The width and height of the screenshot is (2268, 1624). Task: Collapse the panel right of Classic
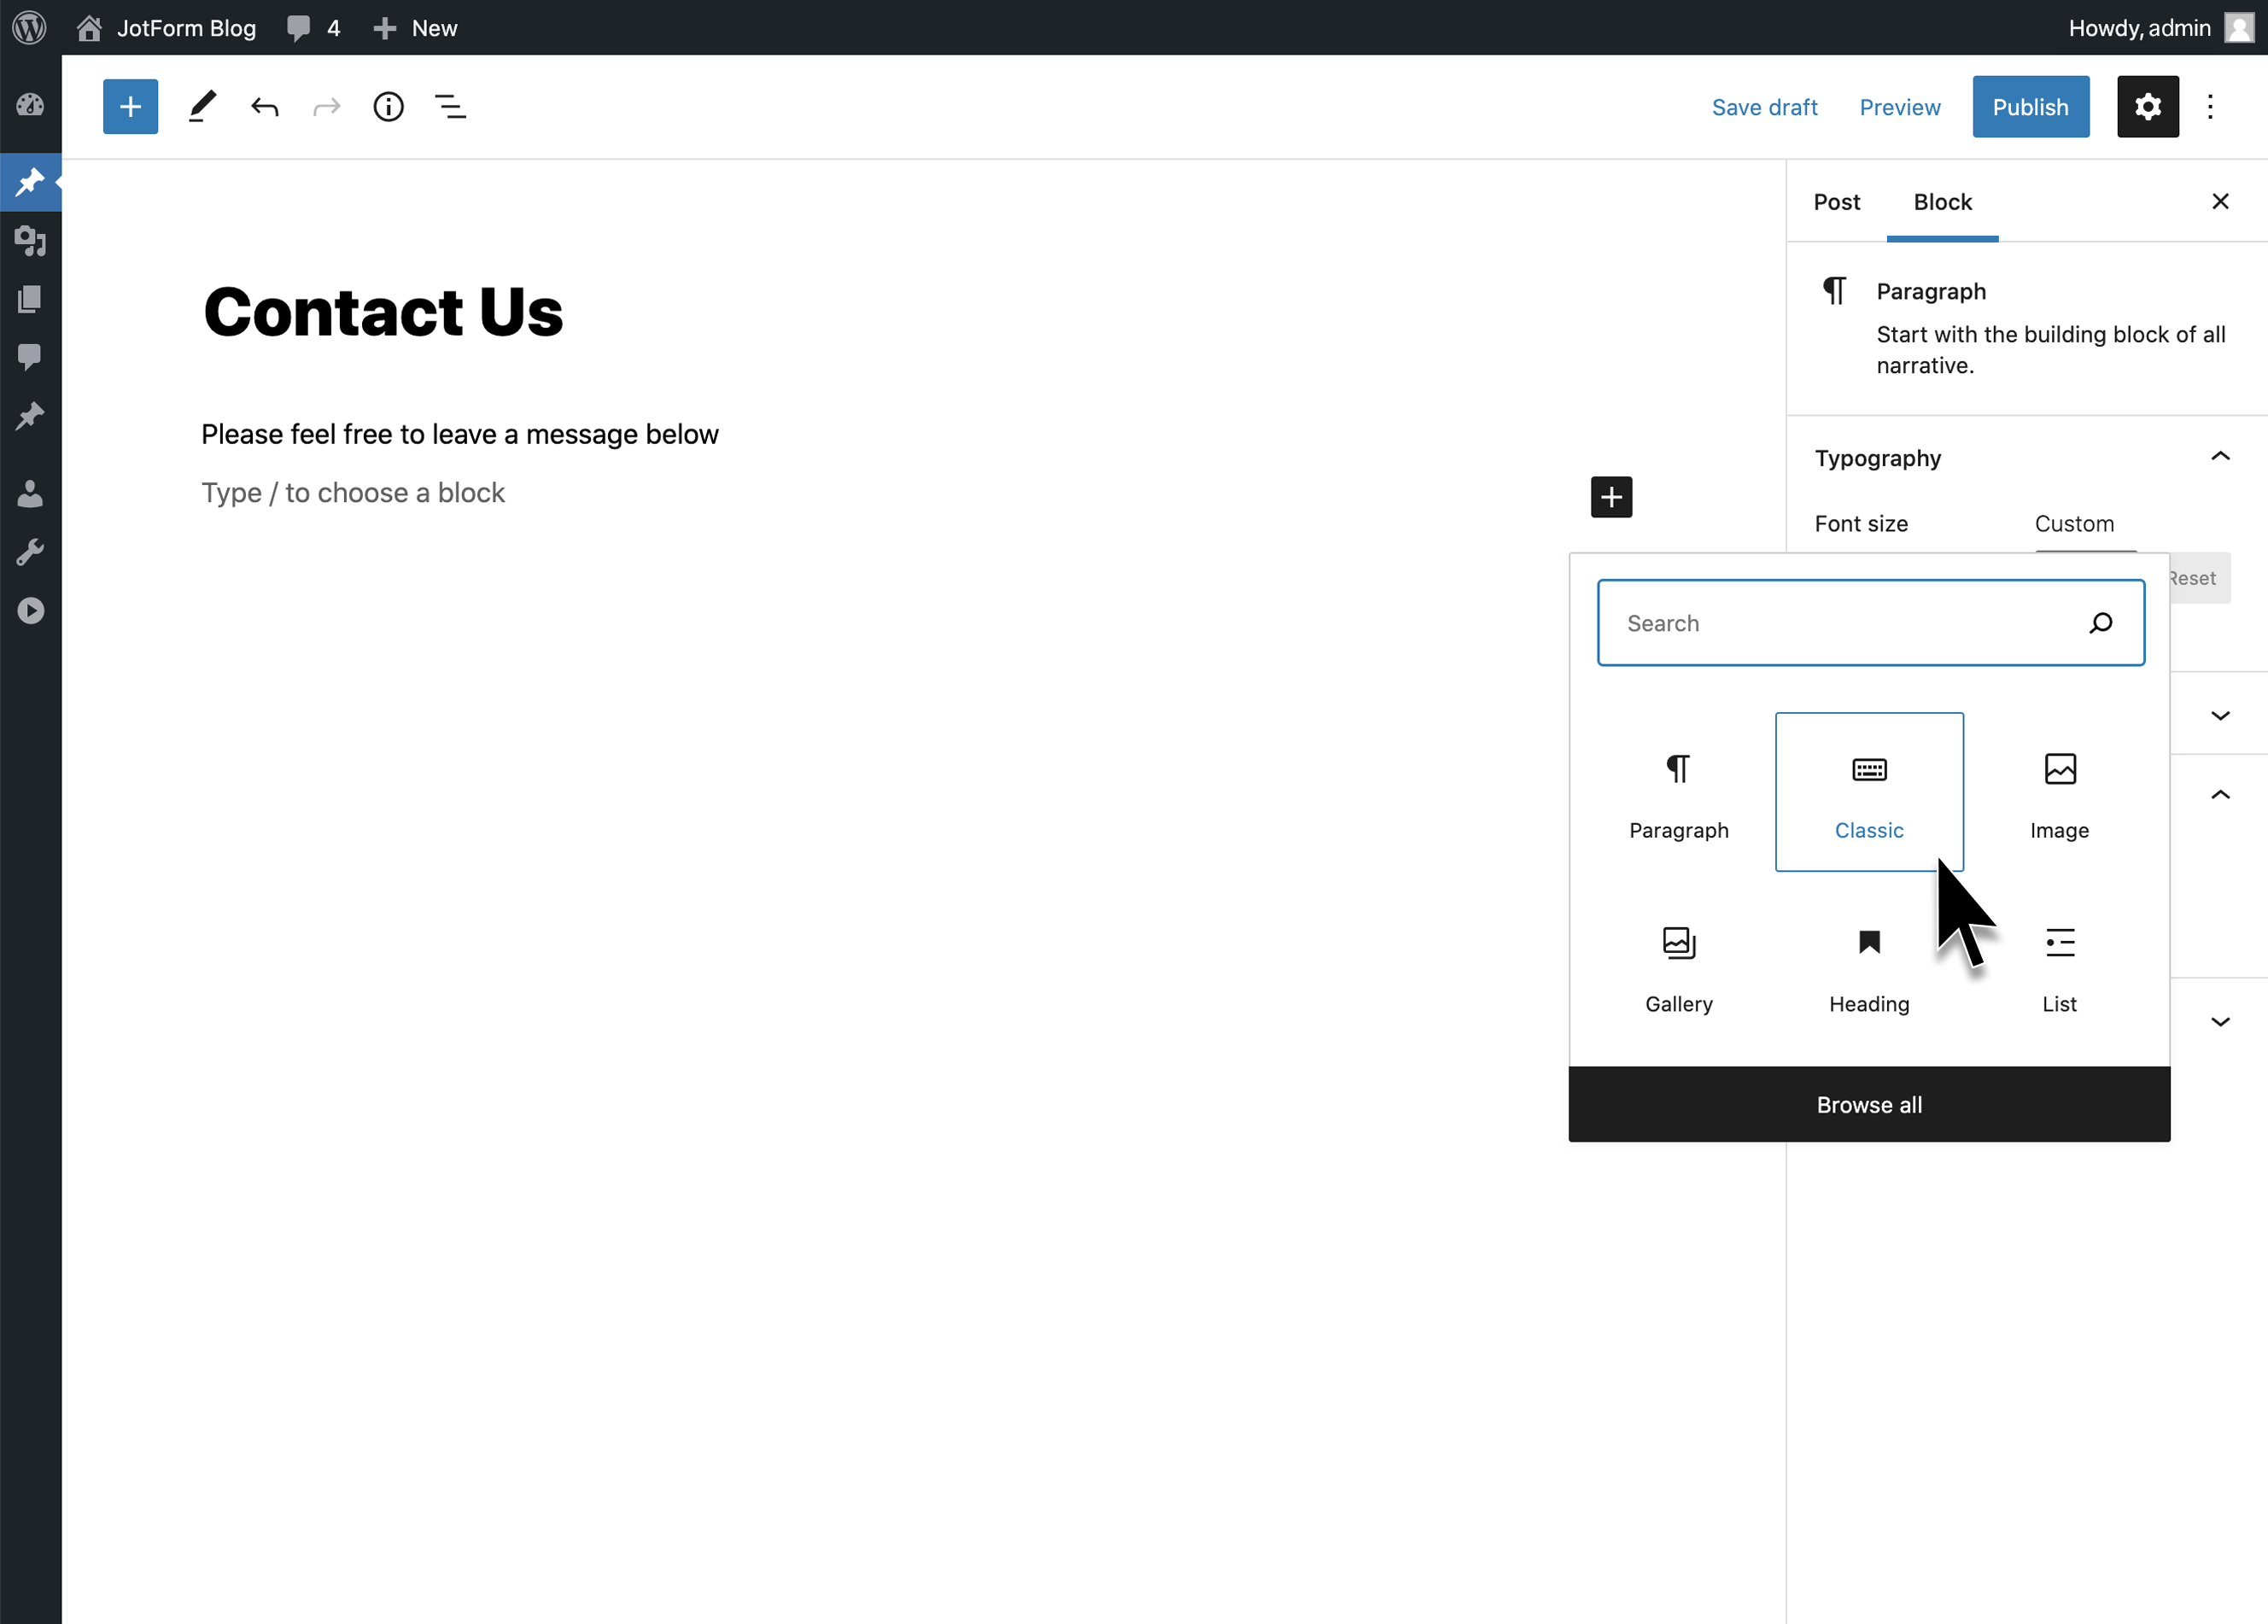click(x=2220, y=794)
